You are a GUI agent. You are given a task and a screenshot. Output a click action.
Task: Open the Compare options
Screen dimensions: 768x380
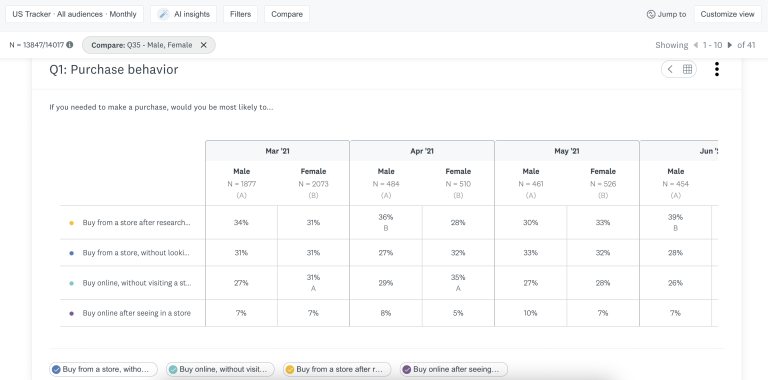(287, 14)
